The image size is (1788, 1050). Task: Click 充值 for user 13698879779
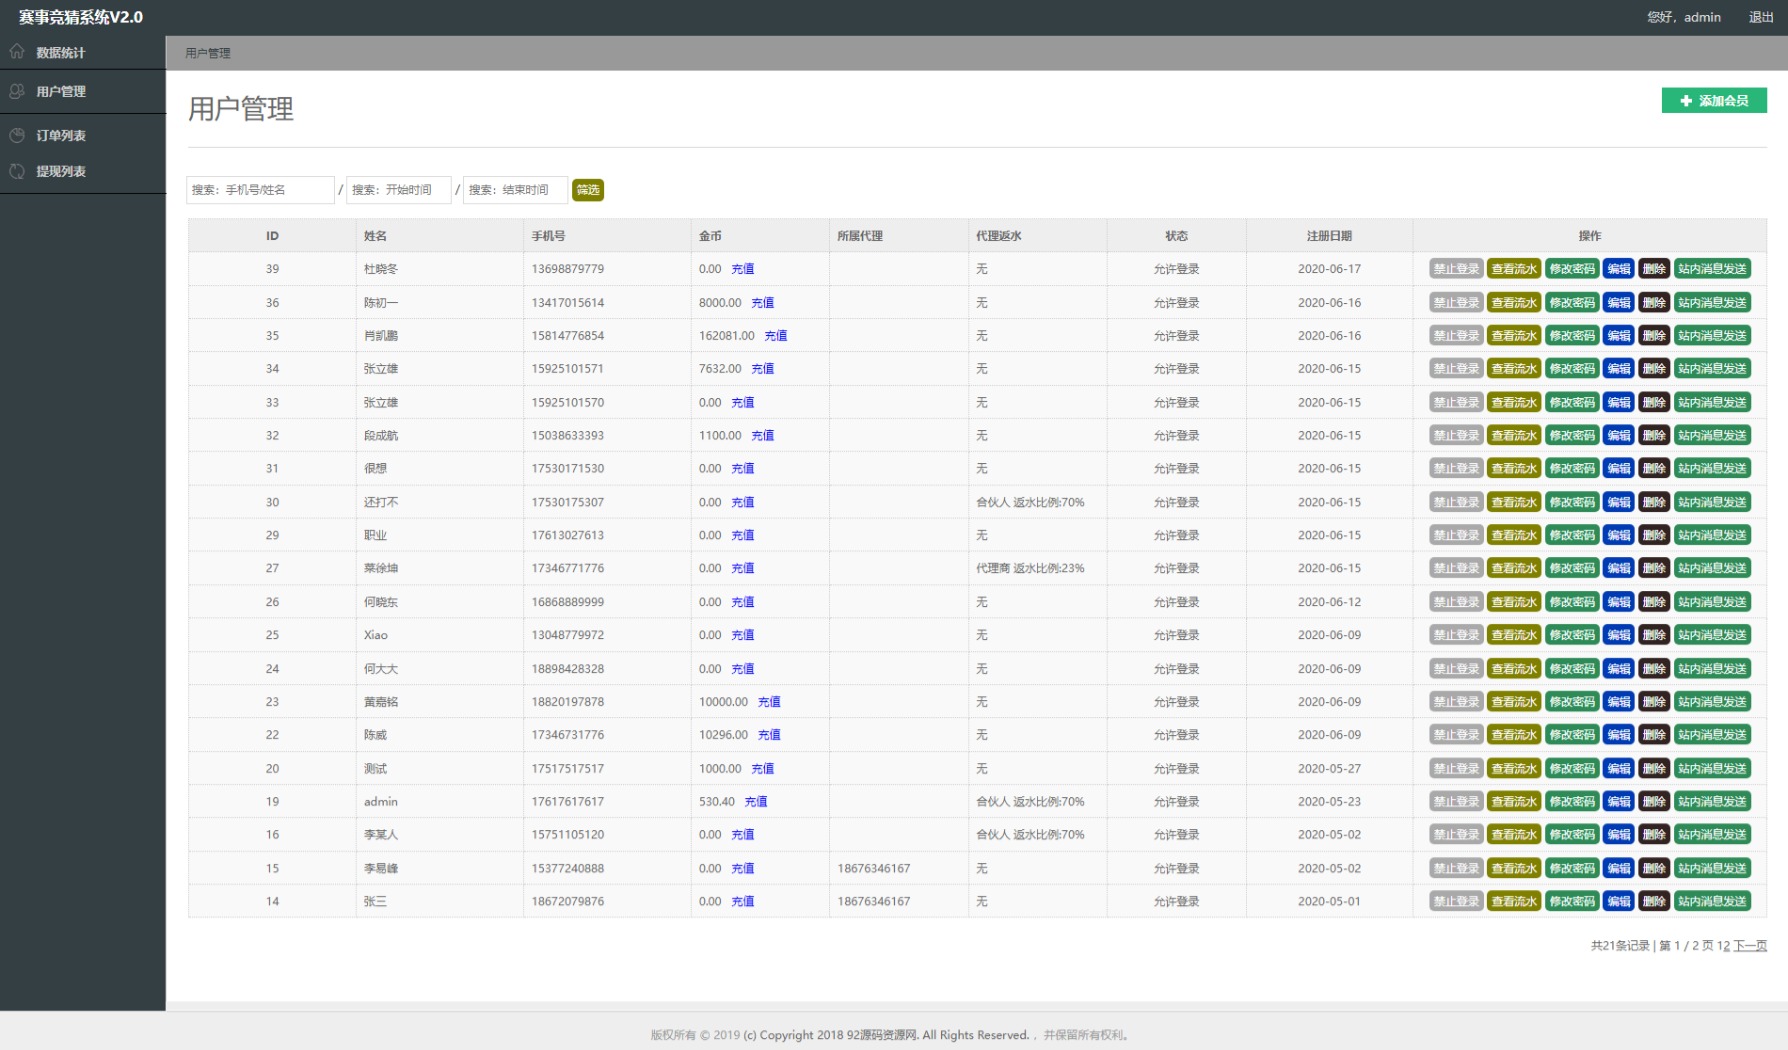point(743,269)
